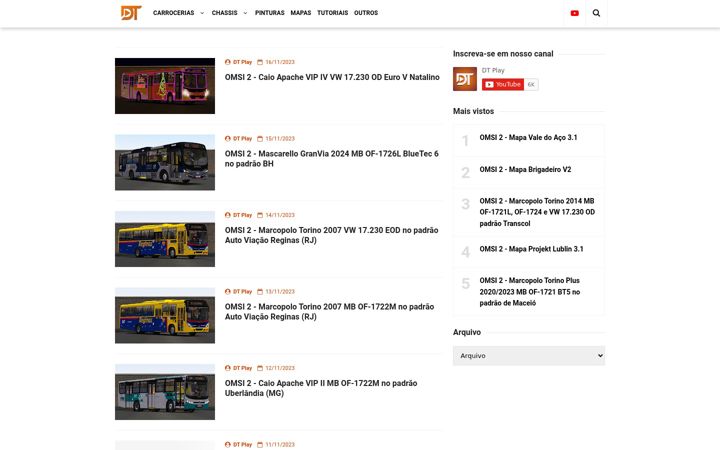This screenshot has height=450, width=720.
Task: Open the search magnifier icon
Action: click(596, 13)
